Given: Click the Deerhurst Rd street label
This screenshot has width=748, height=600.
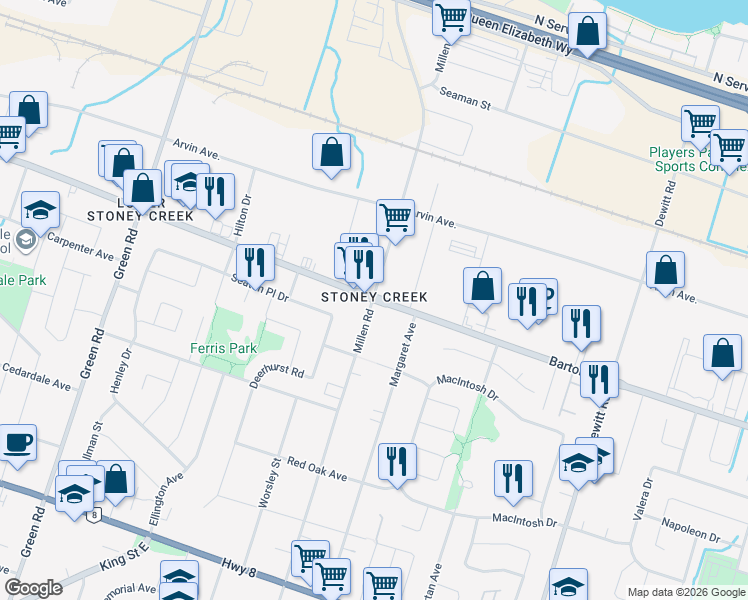Looking at the screenshot, I should [277, 375].
